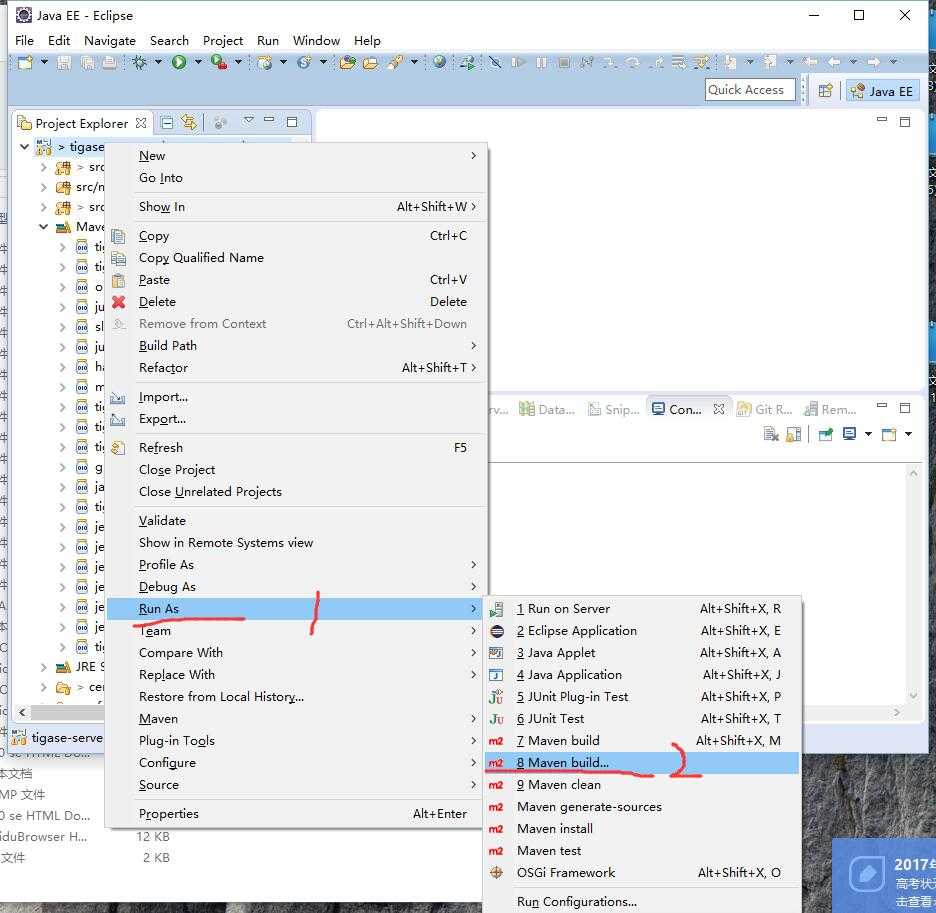Open the Debug As submenu
This screenshot has height=913, width=936.
(x=295, y=587)
